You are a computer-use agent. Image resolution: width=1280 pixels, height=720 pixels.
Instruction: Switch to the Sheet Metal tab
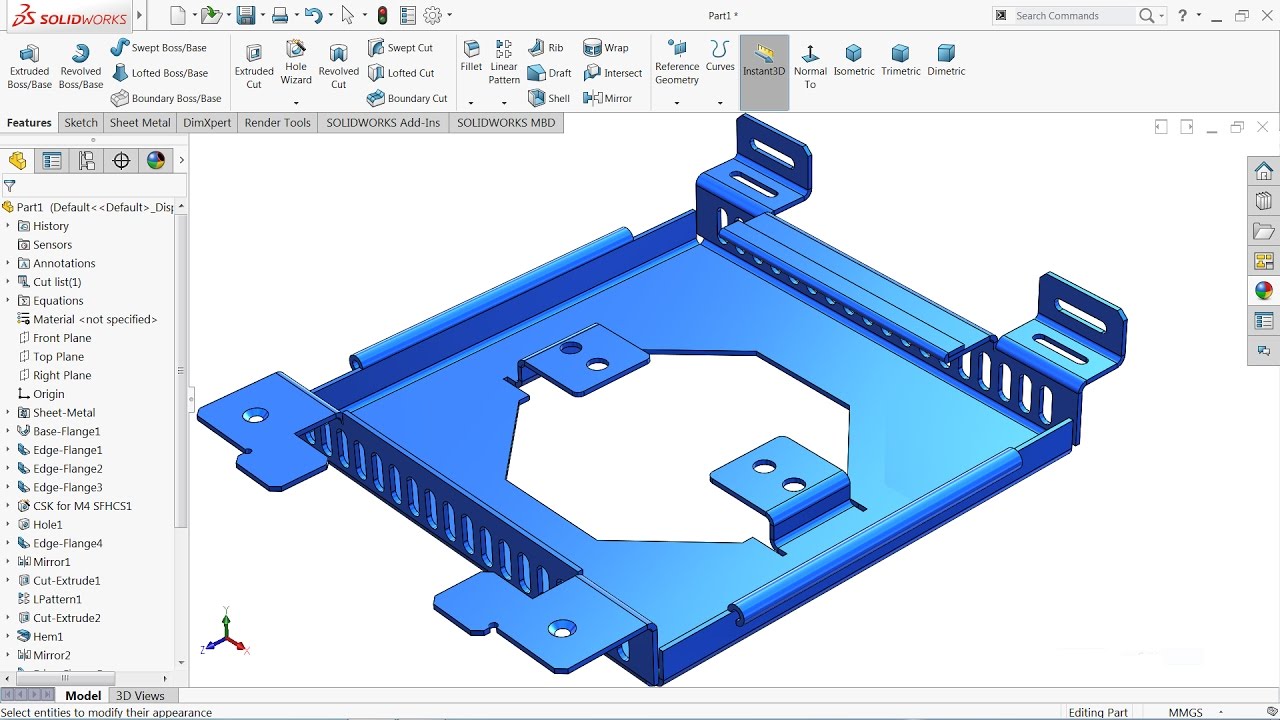click(139, 122)
